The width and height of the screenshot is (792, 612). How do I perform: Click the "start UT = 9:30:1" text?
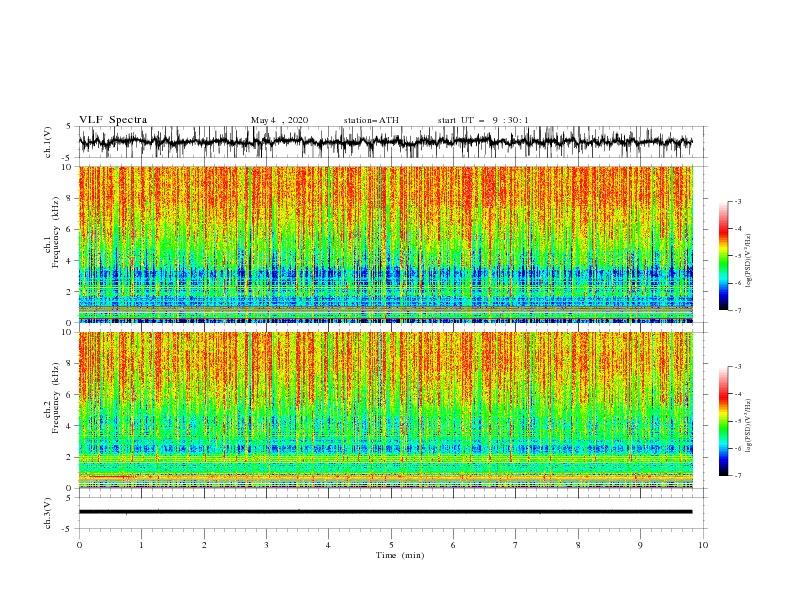pyautogui.click(x=483, y=120)
